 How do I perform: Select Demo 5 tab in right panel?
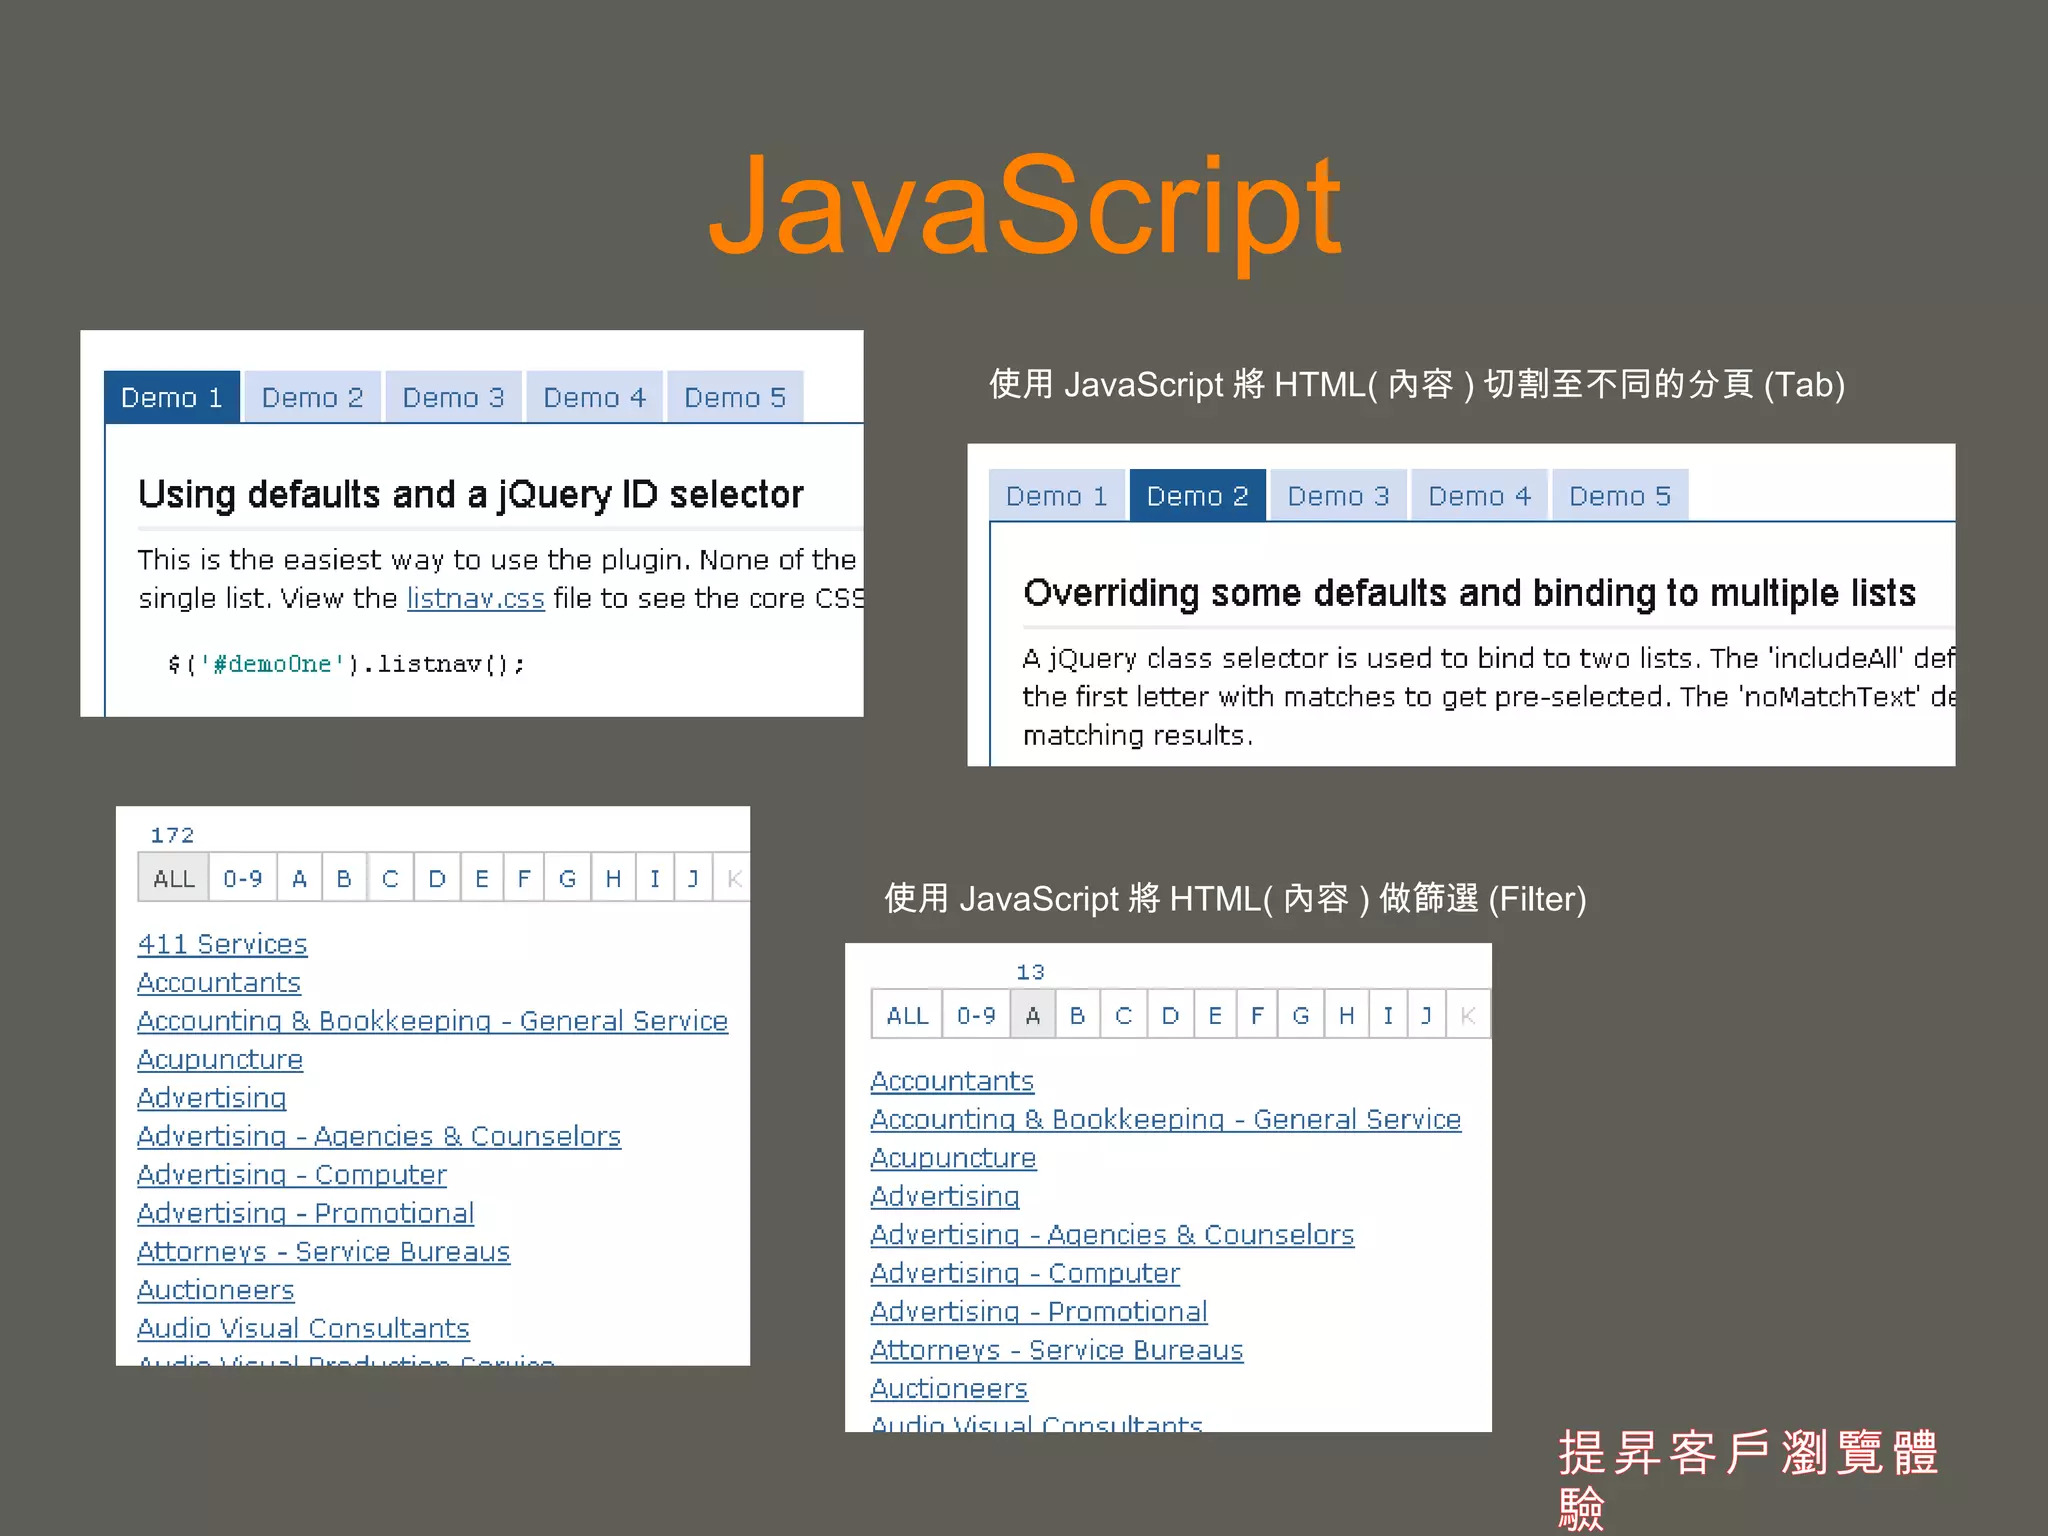[x=1620, y=496]
